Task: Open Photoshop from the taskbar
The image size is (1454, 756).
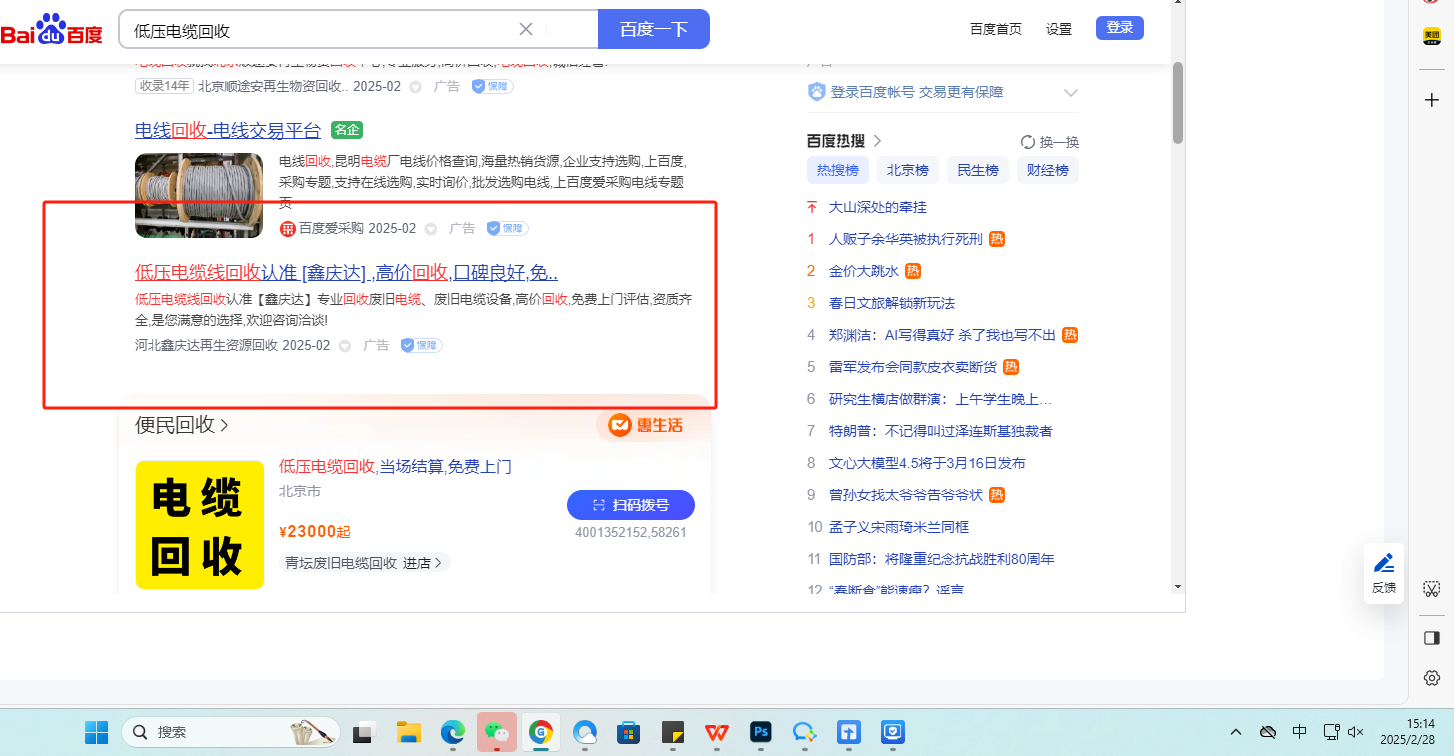Action: point(761,732)
